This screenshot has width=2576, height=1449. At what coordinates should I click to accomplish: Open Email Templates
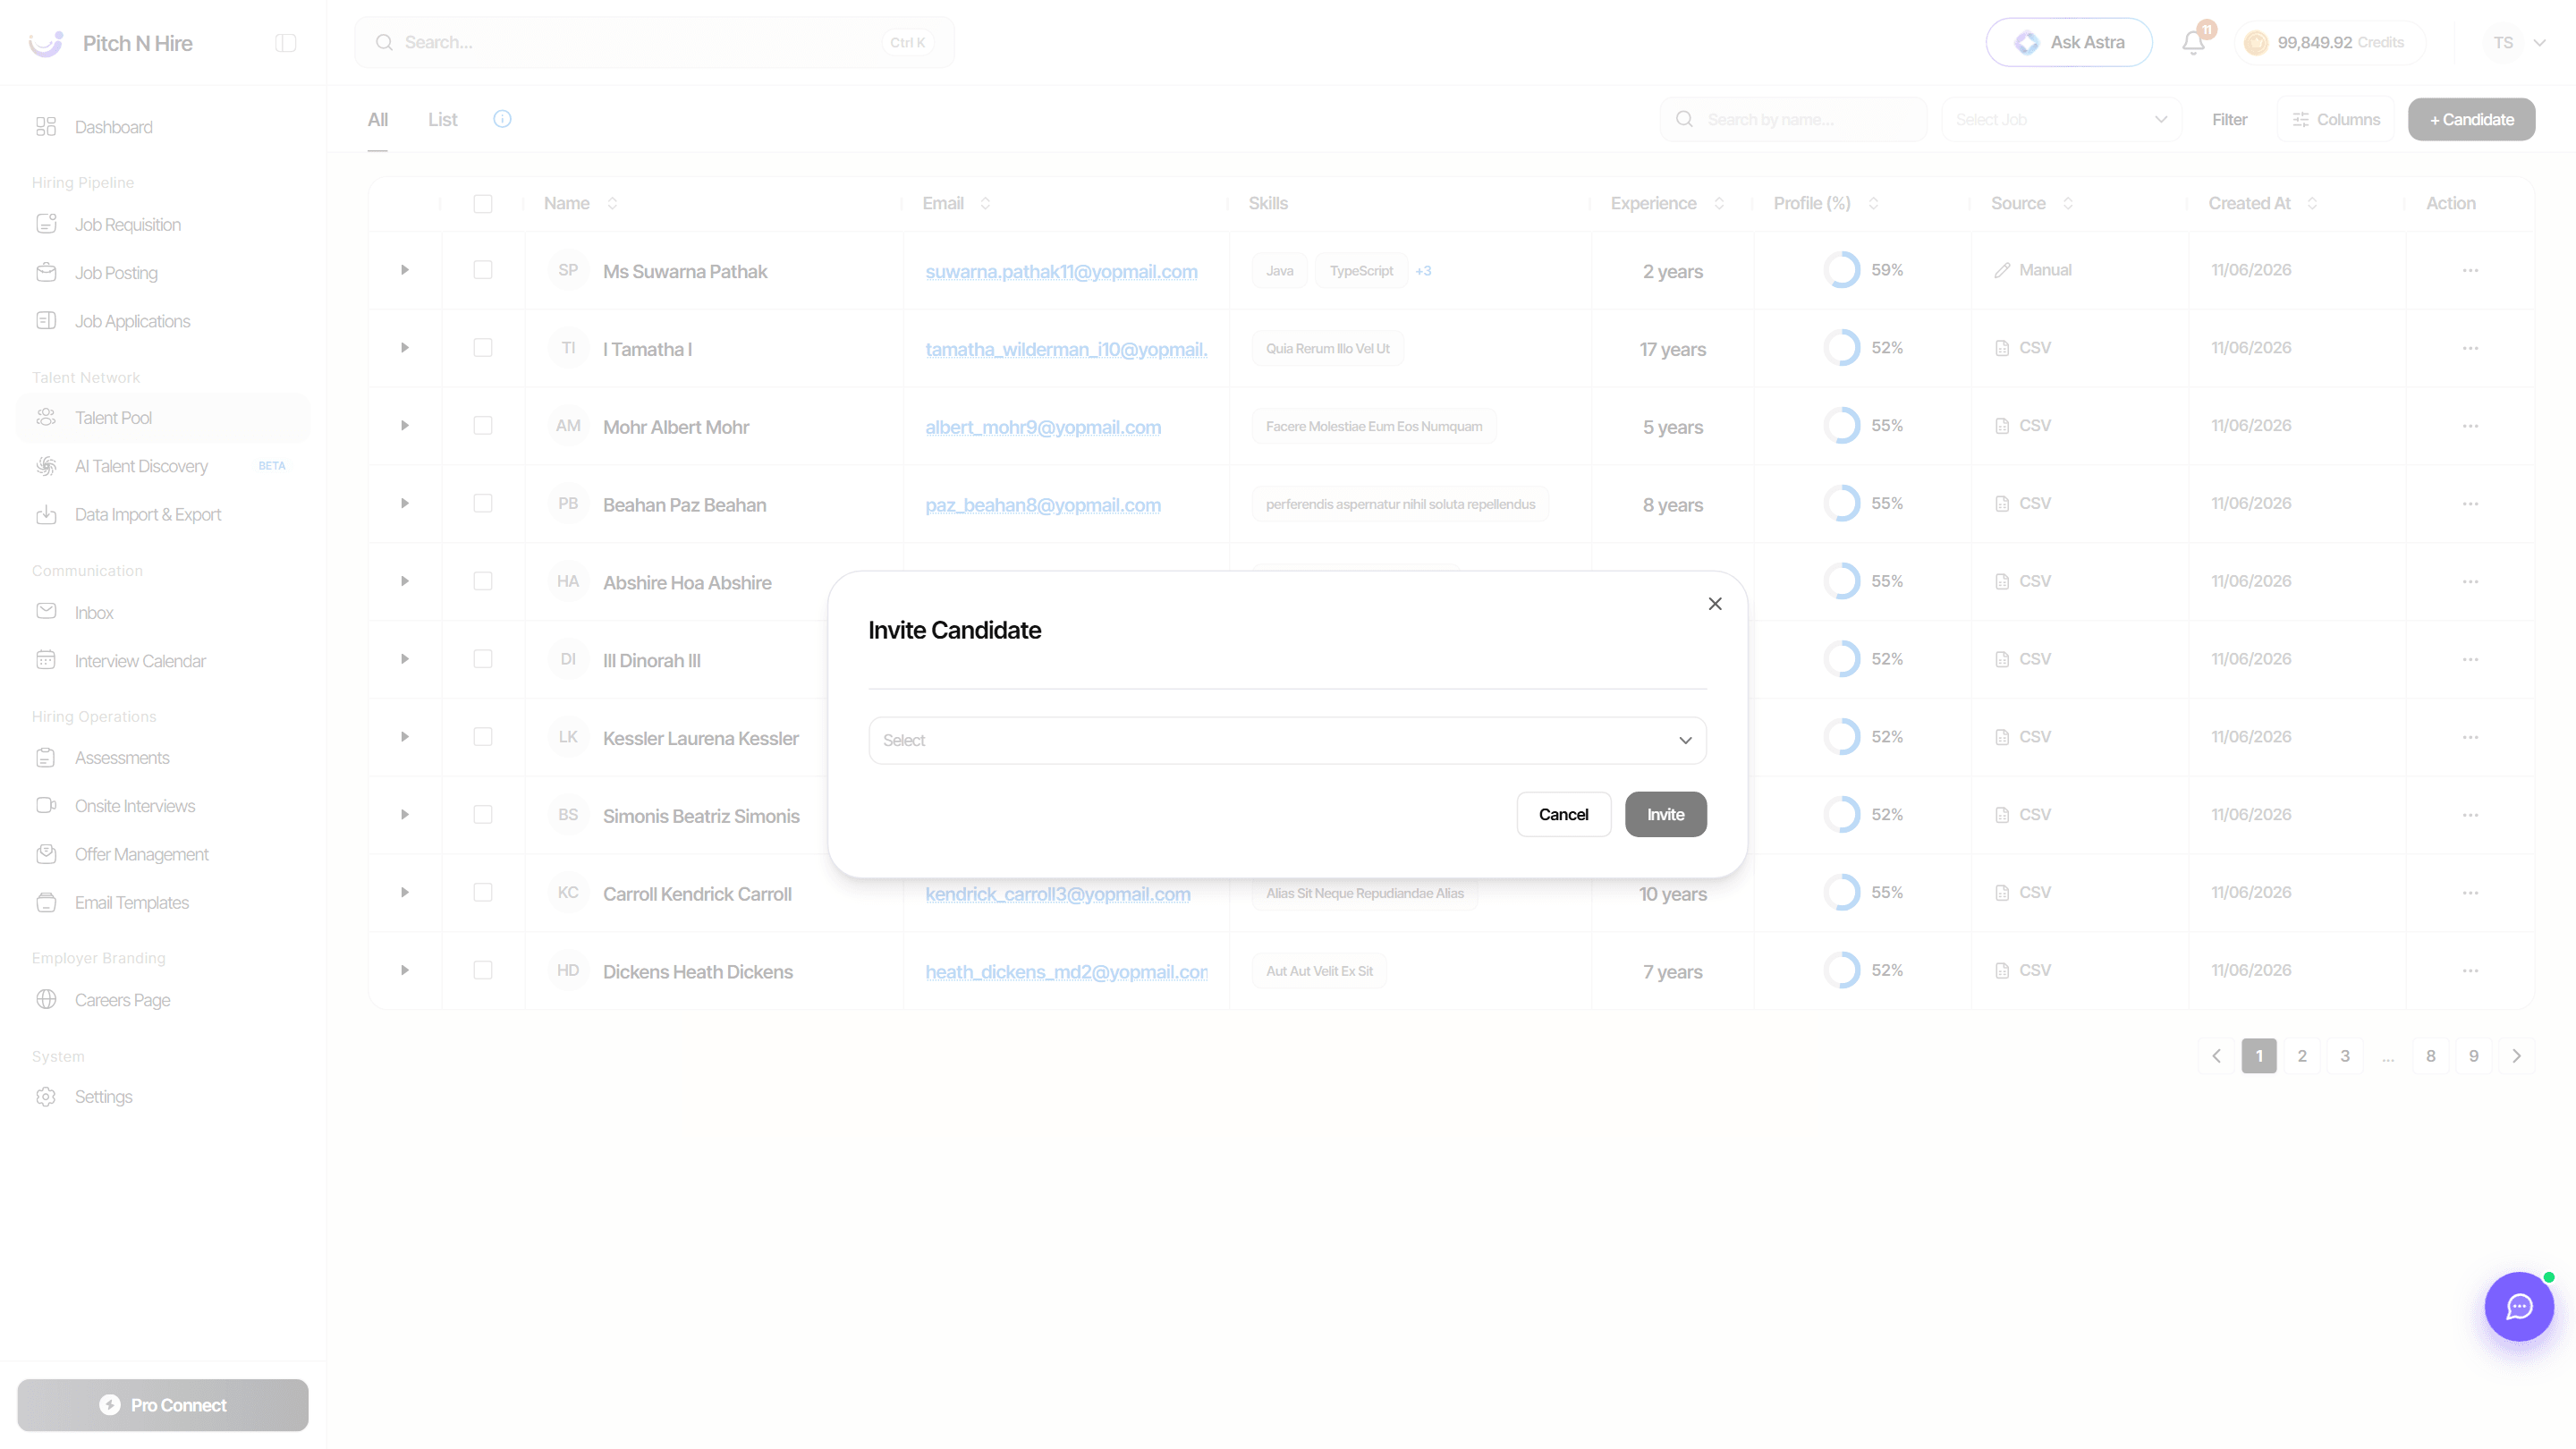click(x=163, y=902)
